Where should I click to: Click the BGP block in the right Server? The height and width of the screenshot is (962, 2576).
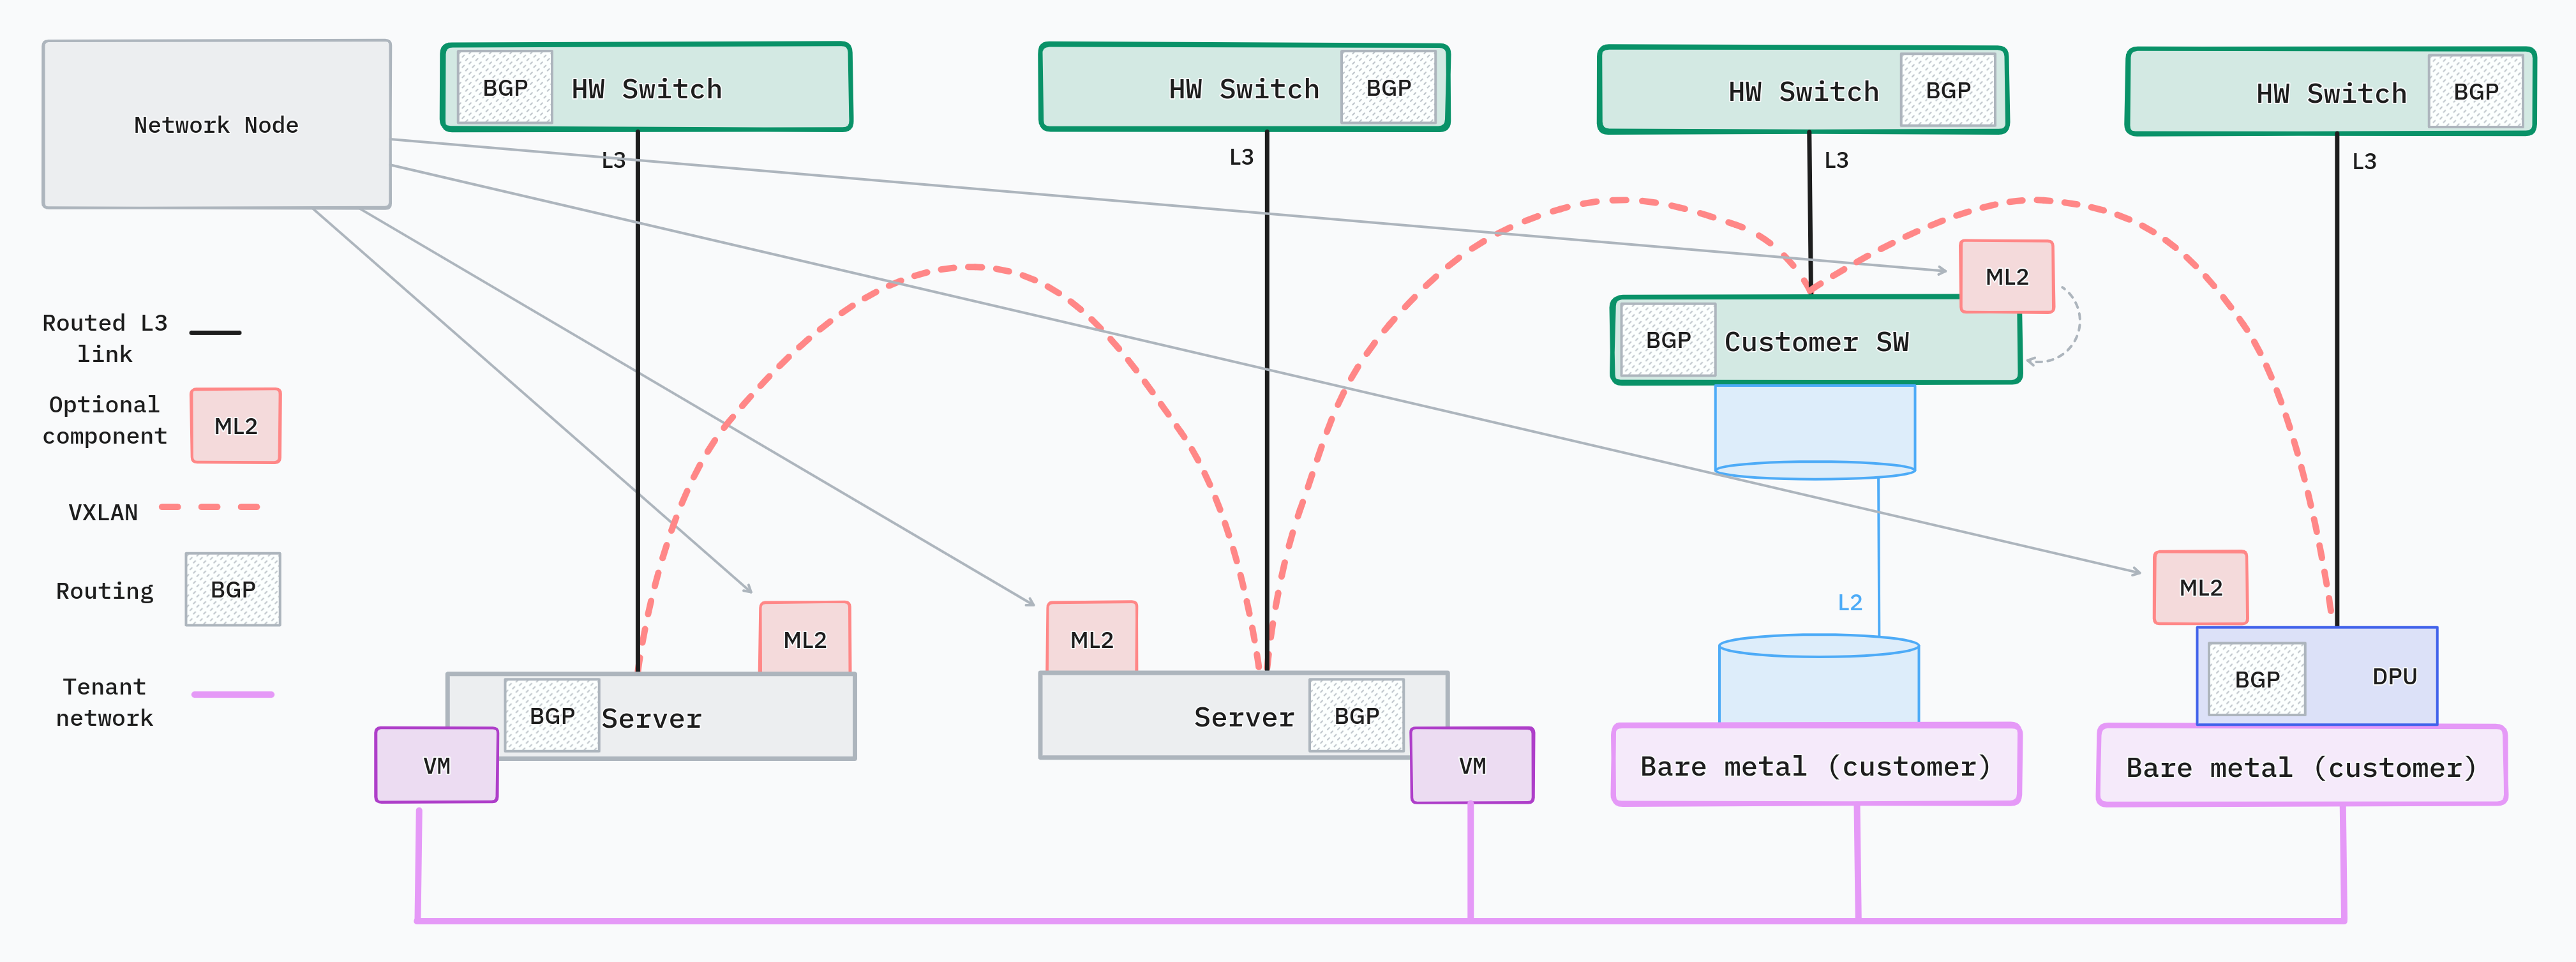pyautogui.click(x=1356, y=716)
